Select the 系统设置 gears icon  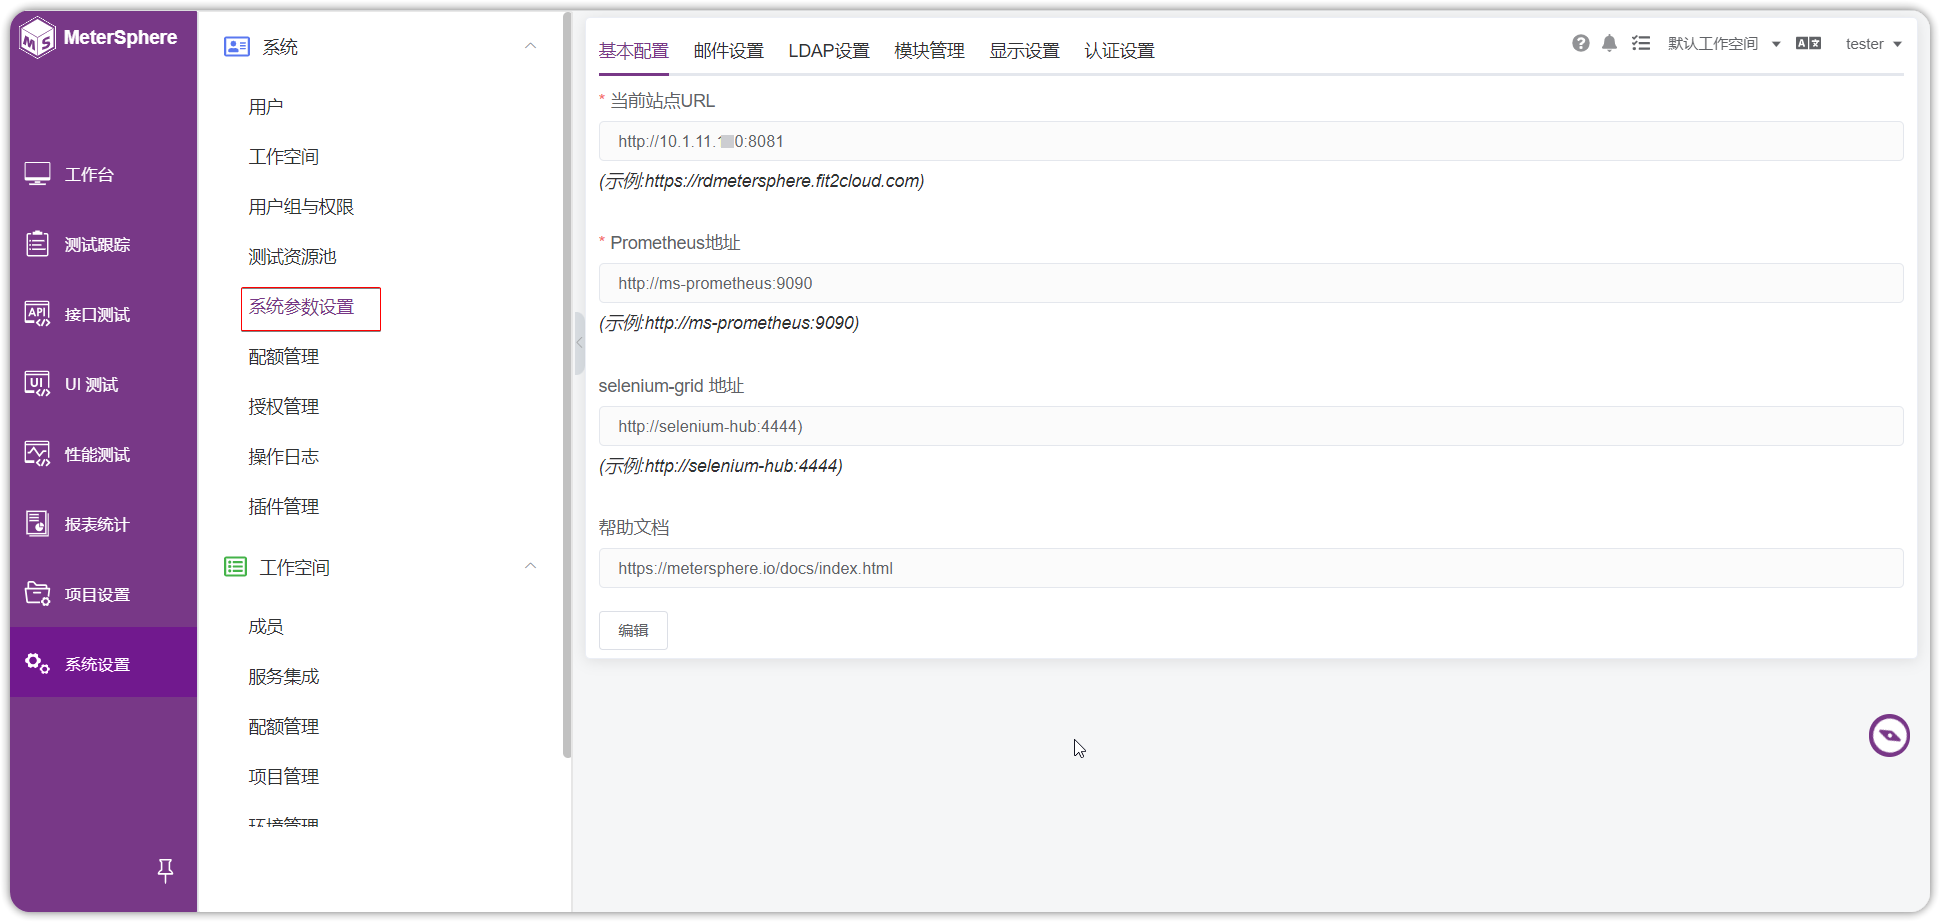pos(38,663)
